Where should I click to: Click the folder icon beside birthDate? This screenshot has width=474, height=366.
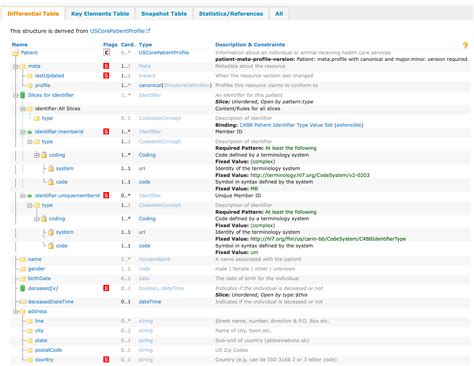point(23,279)
